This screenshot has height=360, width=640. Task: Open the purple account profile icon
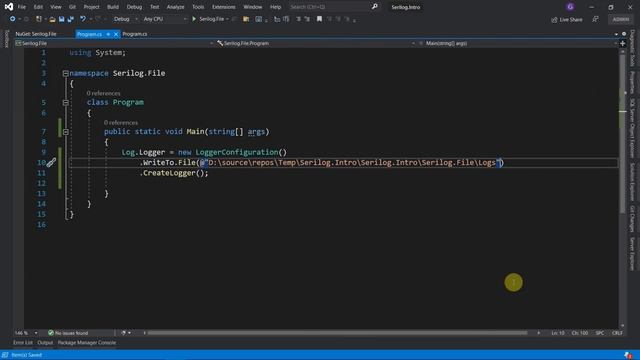pyautogui.click(x=570, y=7)
